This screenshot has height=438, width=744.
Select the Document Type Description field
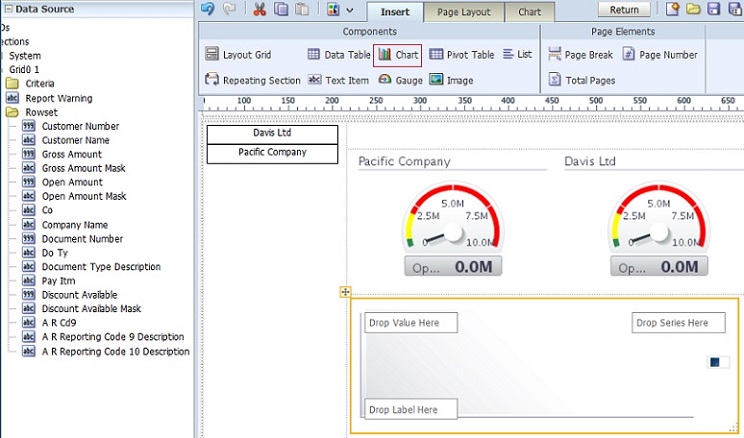[x=92, y=267]
